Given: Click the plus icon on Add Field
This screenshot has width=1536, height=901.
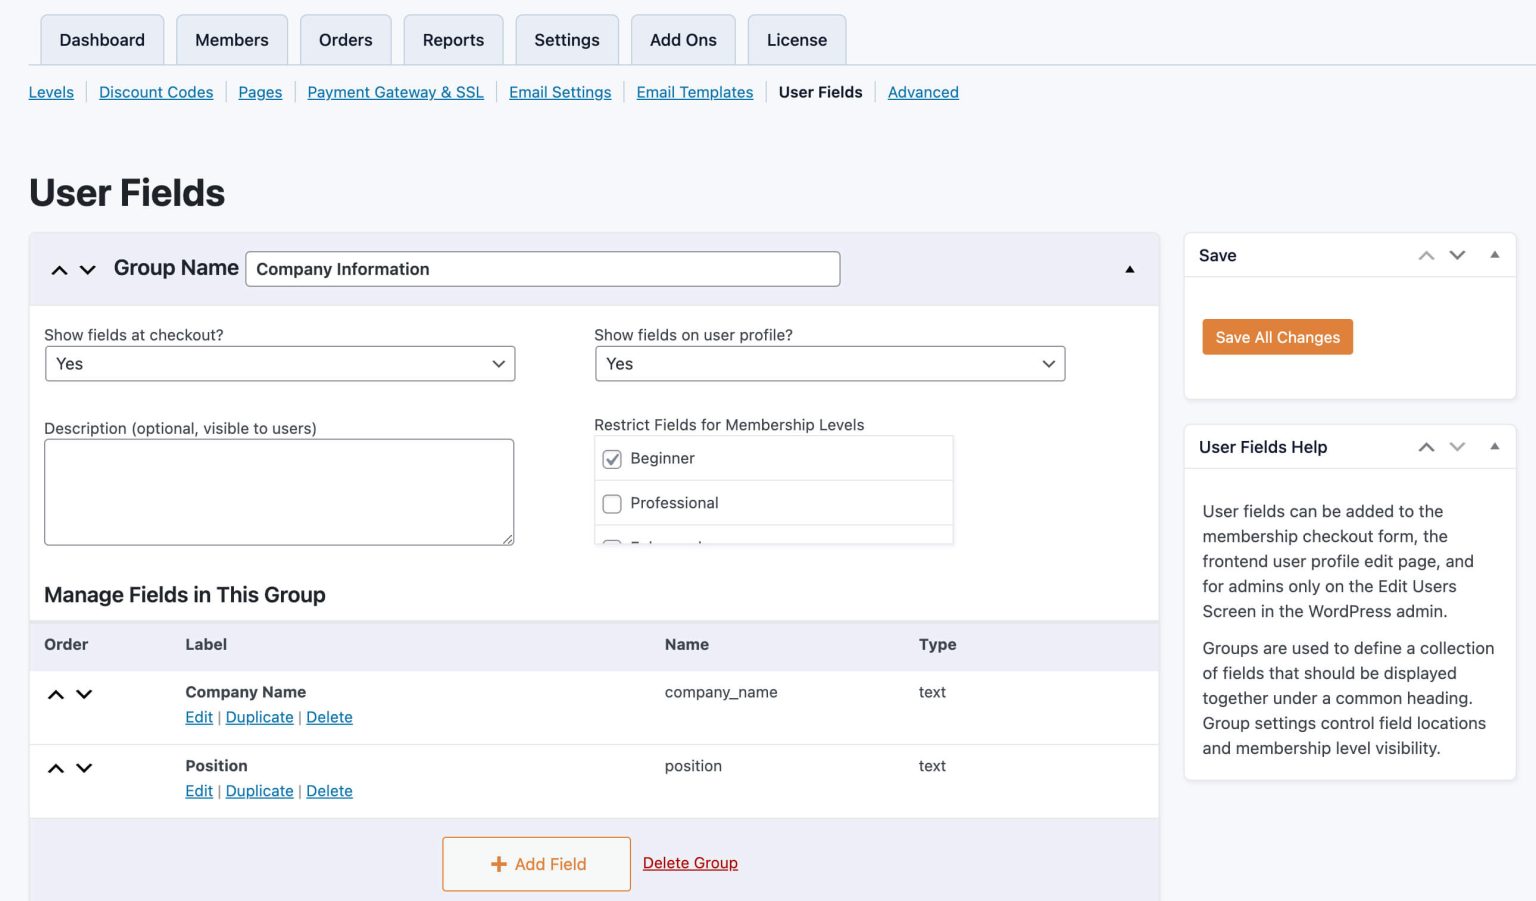Looking at the screenshot, I should click(498, 863).
